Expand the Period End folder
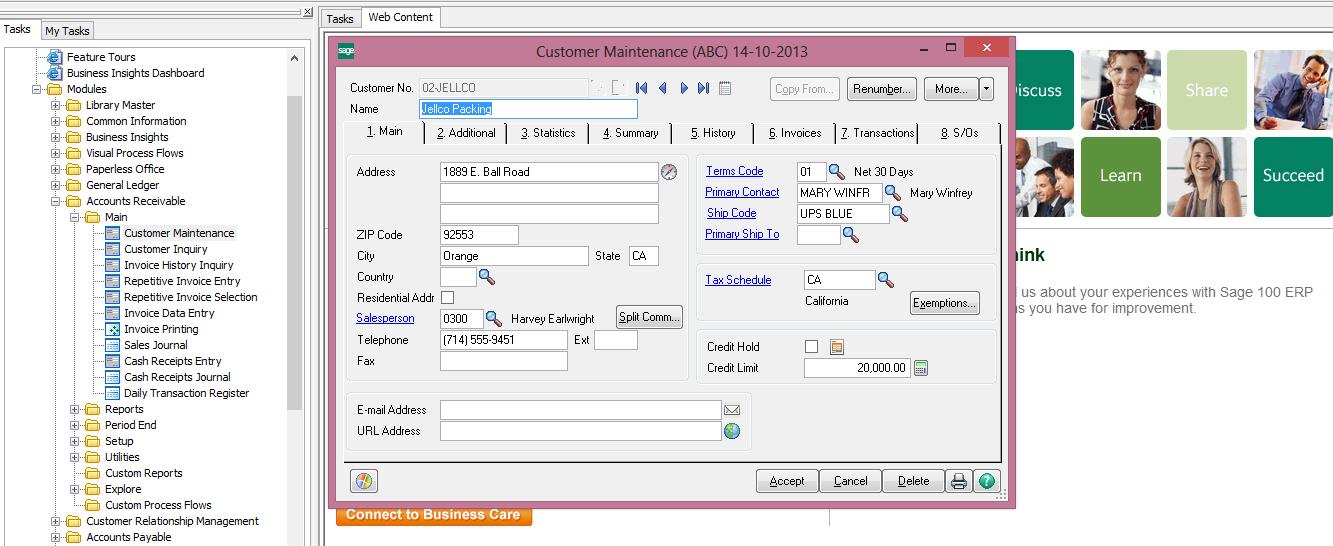 coord(75,425)
